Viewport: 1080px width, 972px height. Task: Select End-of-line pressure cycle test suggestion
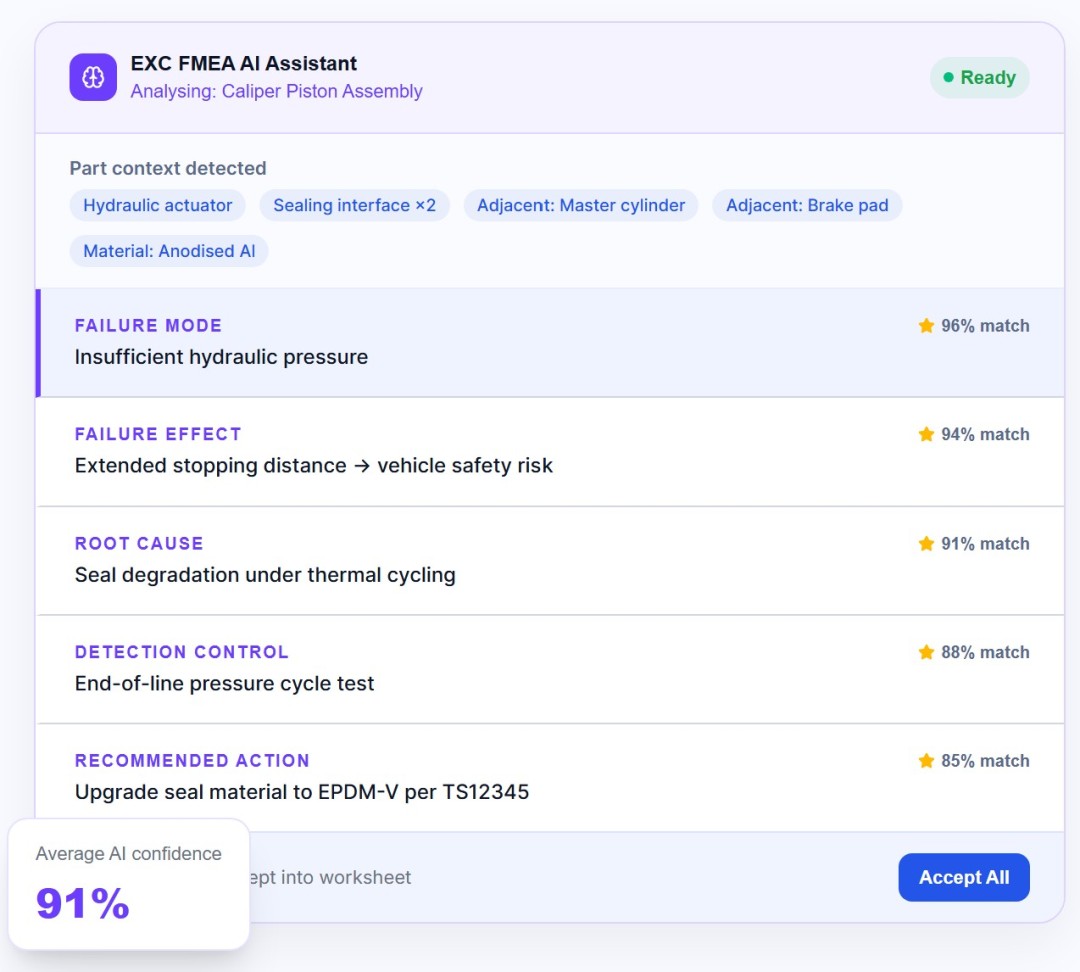(x=550, y=670)
